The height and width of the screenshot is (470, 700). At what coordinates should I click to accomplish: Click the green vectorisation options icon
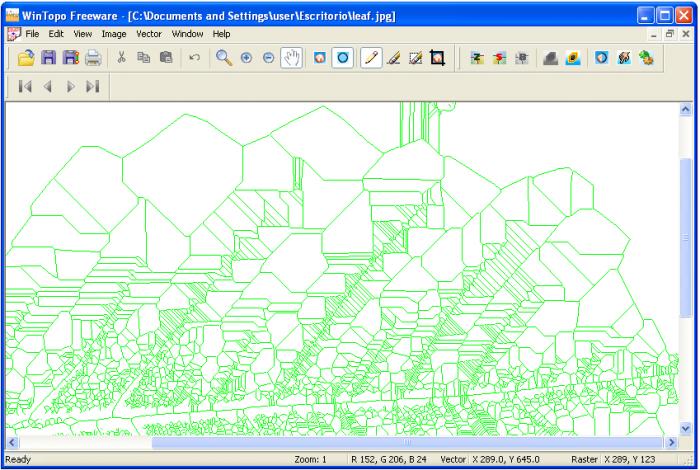pyautogui.click(x=646, y=58)
